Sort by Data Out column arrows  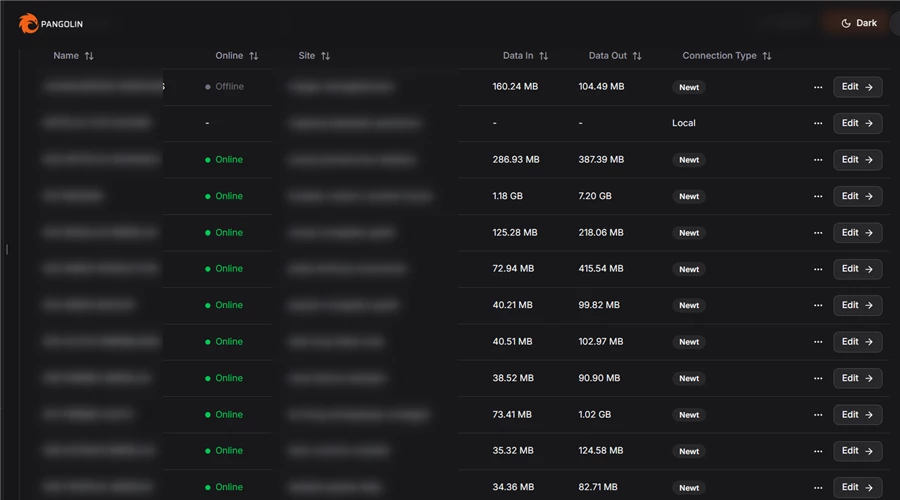point(637,56)
